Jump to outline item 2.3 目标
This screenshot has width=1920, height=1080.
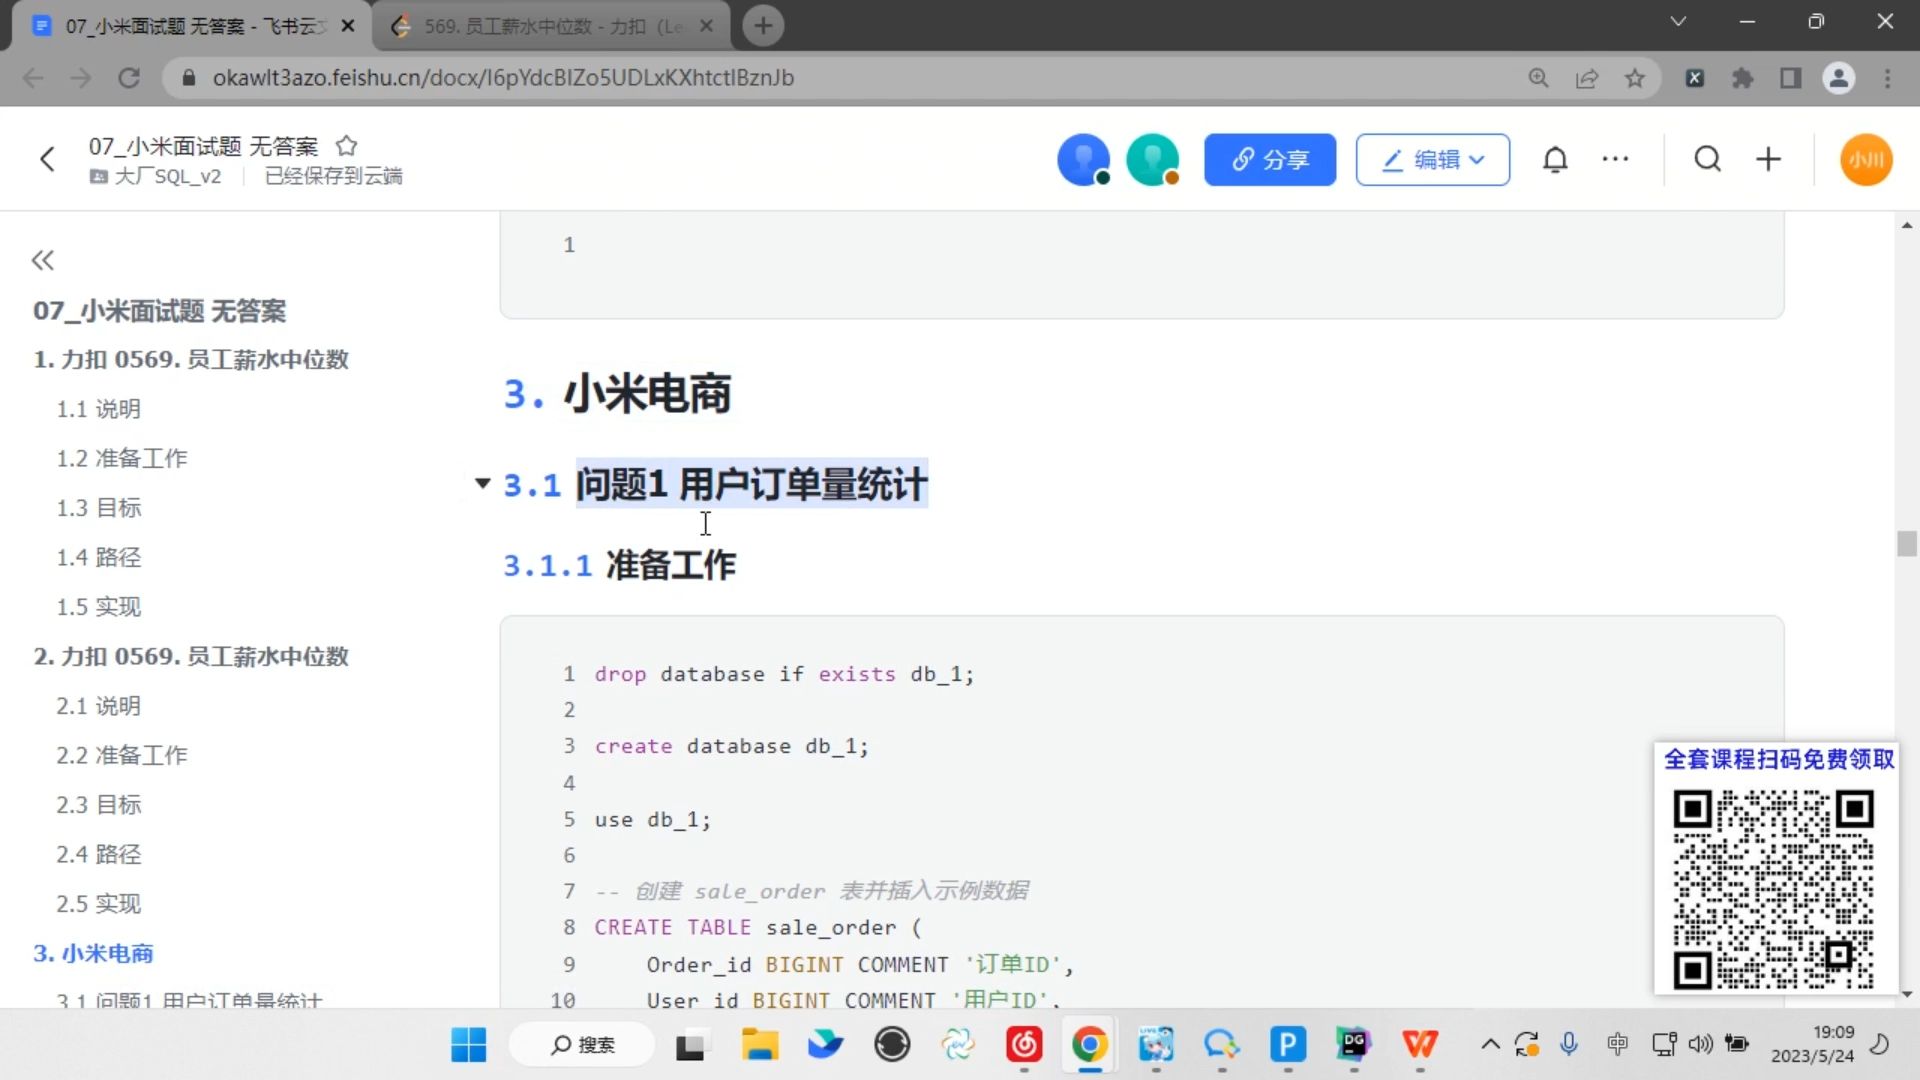point(98,805)
